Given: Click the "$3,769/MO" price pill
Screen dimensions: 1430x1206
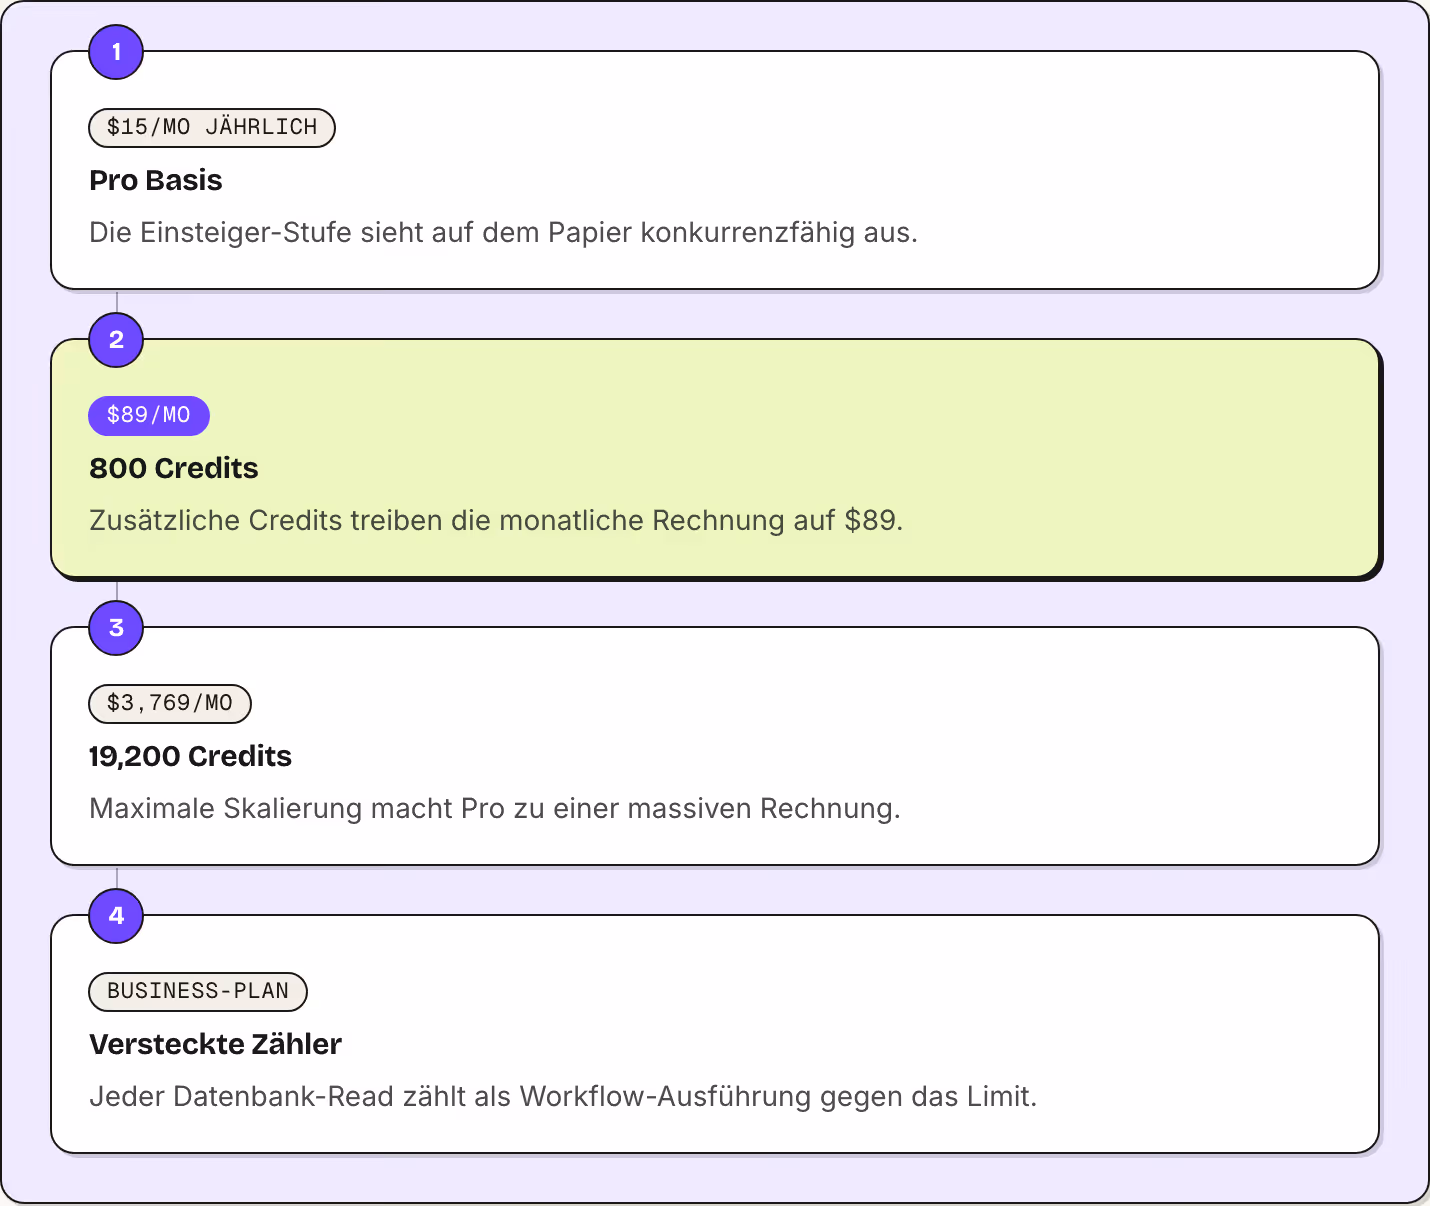Looking at the screenshot, I should click(x=170, y=704).
